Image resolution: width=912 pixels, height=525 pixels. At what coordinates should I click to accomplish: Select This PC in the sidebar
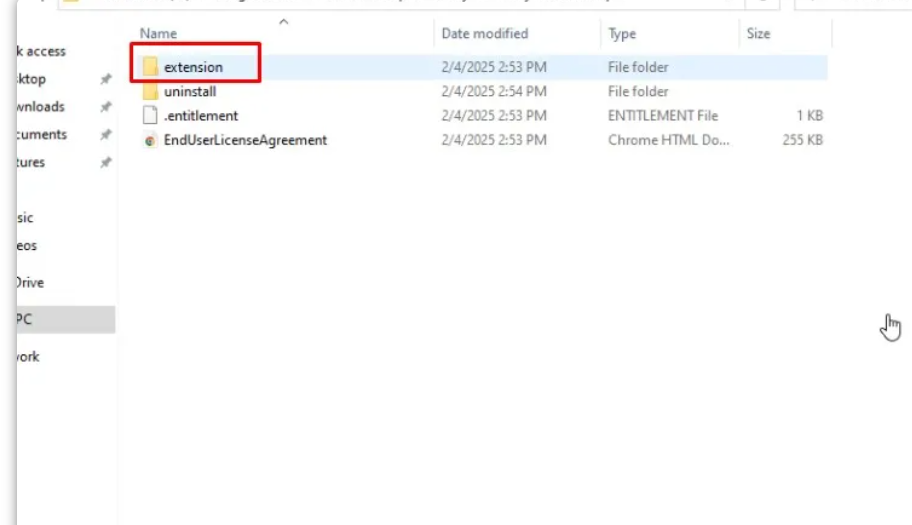tap(24, 319)
